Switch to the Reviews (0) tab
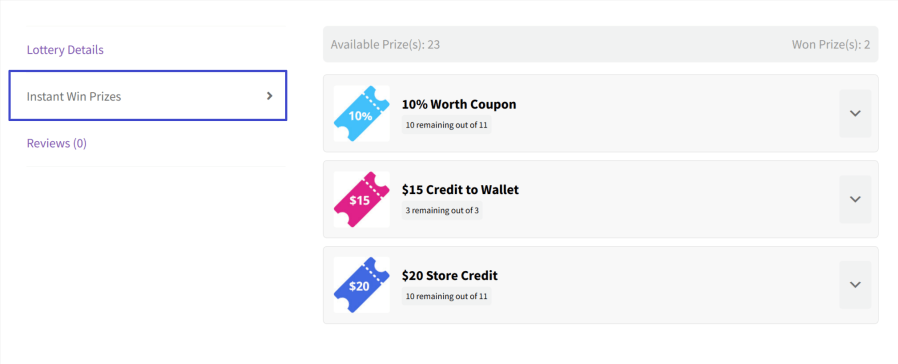 [57, 143]
